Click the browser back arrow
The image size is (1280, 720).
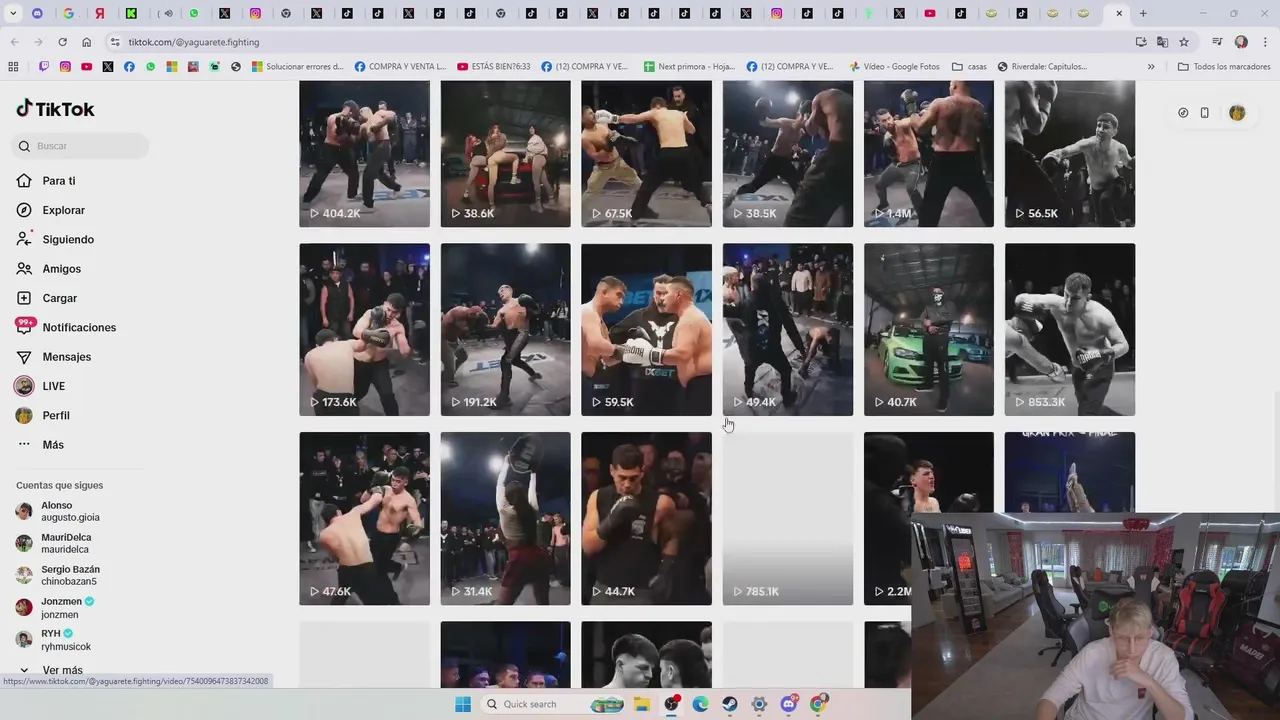click(14, 42)
